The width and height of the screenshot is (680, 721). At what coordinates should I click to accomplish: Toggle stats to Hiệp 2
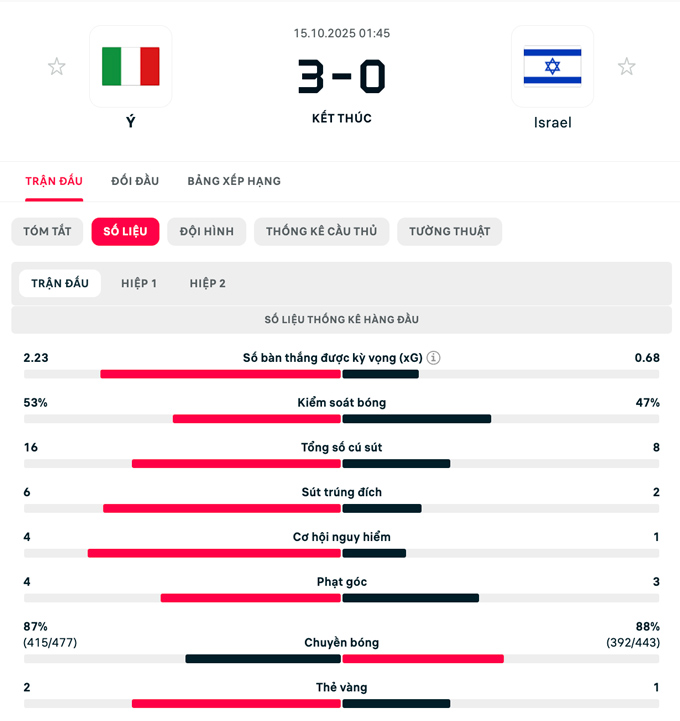[x=208, y=283]
